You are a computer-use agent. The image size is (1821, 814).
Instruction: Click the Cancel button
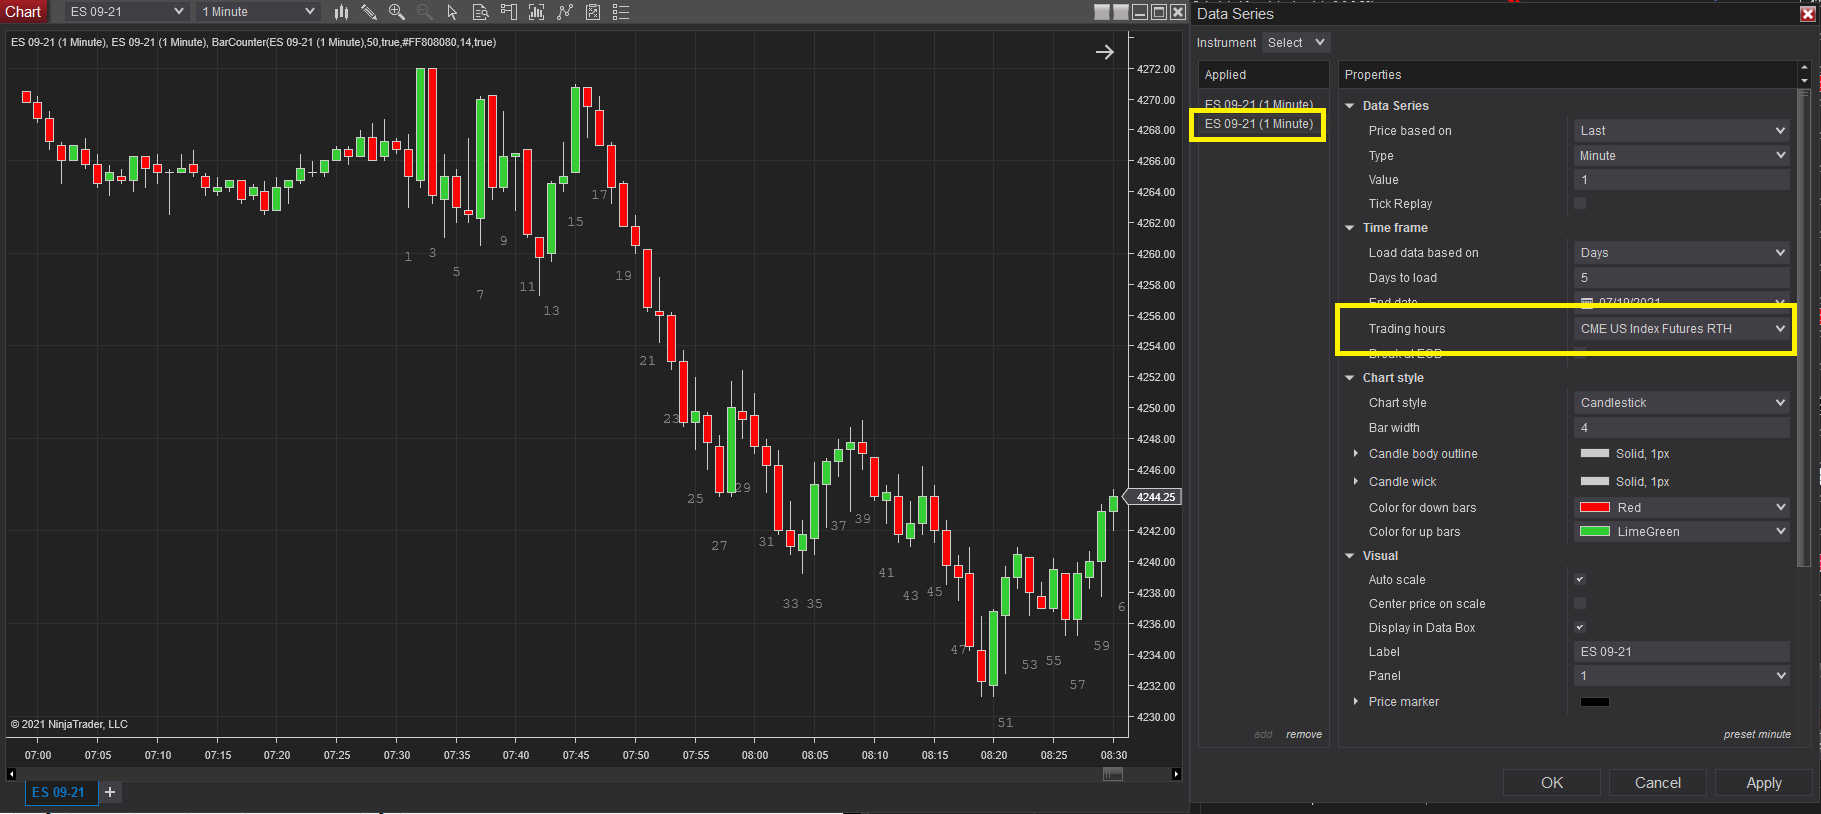point(1658,782)
